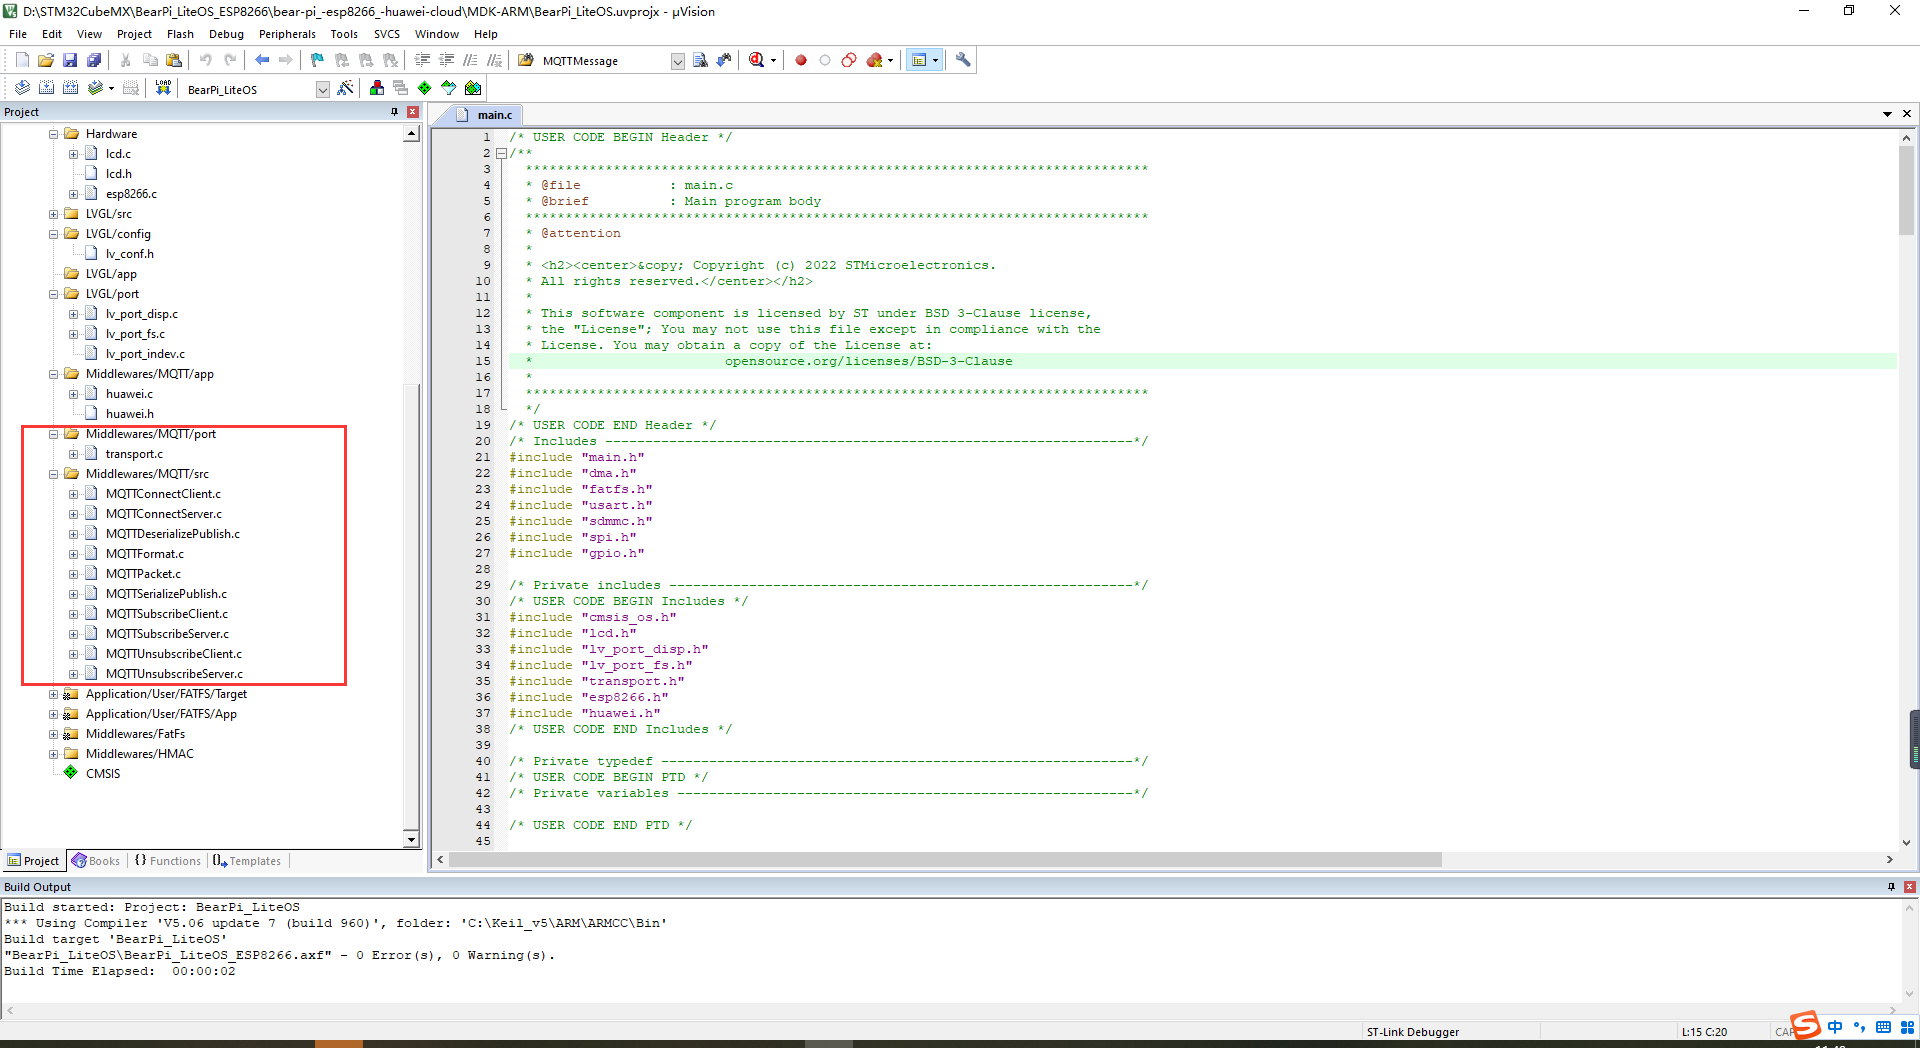Expand the Middlewares/HMAC group

54,754
